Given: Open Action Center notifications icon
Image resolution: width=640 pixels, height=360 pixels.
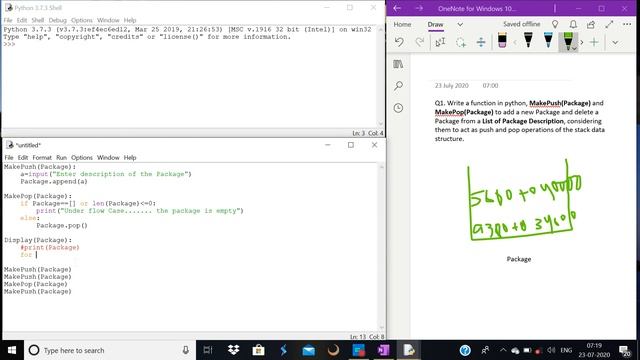Looking at the screenshot, I should point(624,351).
